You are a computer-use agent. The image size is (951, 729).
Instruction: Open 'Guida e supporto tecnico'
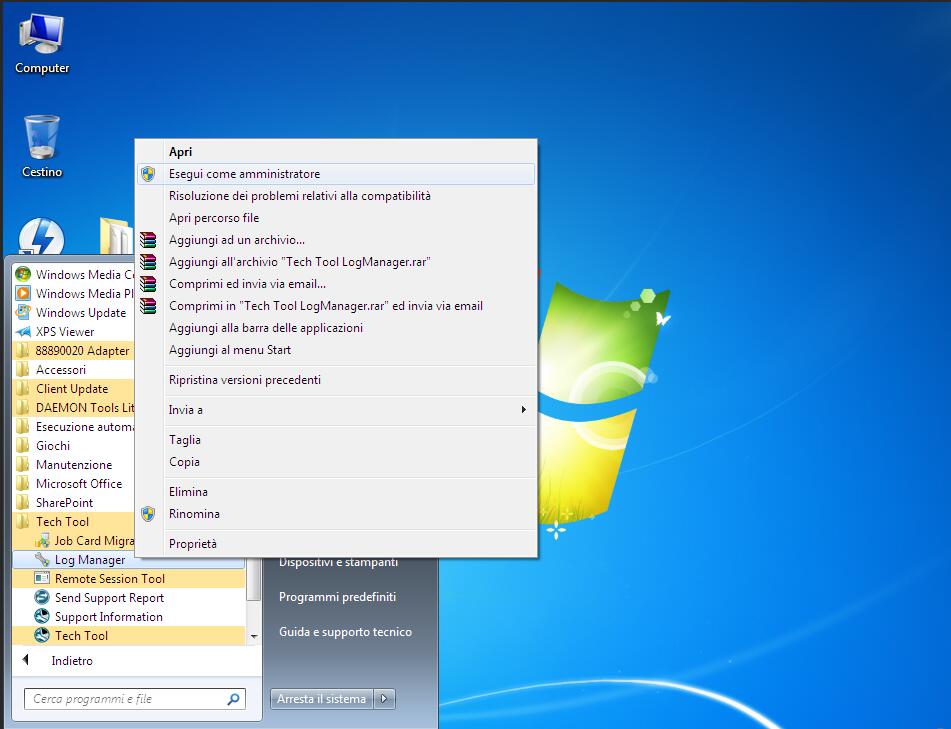[x=345, y=632]
